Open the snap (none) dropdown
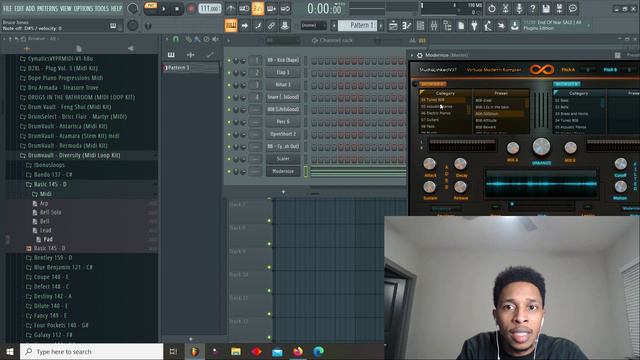The height and width of the screenshot is (360, 640). click(x=313, y=25)
